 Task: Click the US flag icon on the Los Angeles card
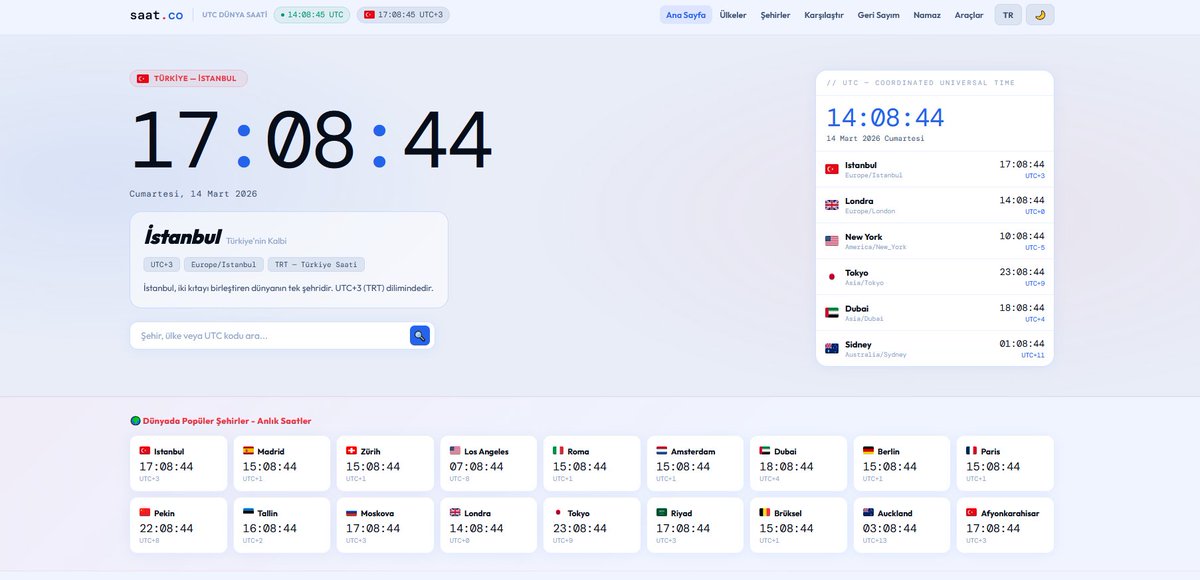tap(455, 451)
